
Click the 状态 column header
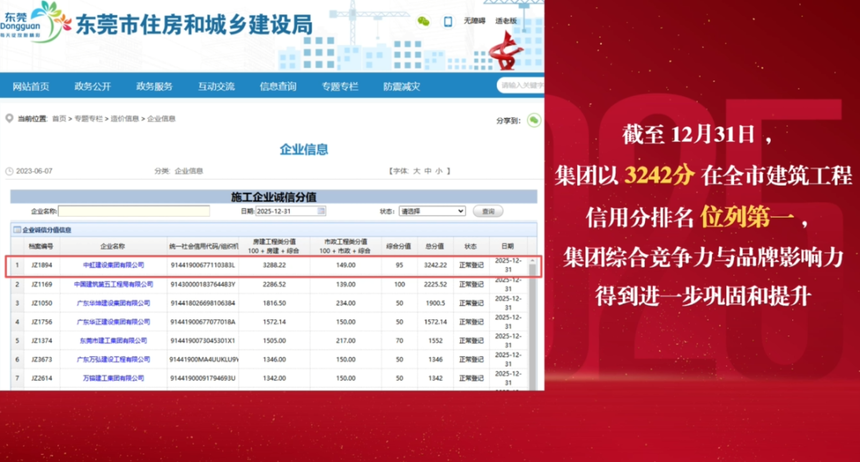click(471, 246)
